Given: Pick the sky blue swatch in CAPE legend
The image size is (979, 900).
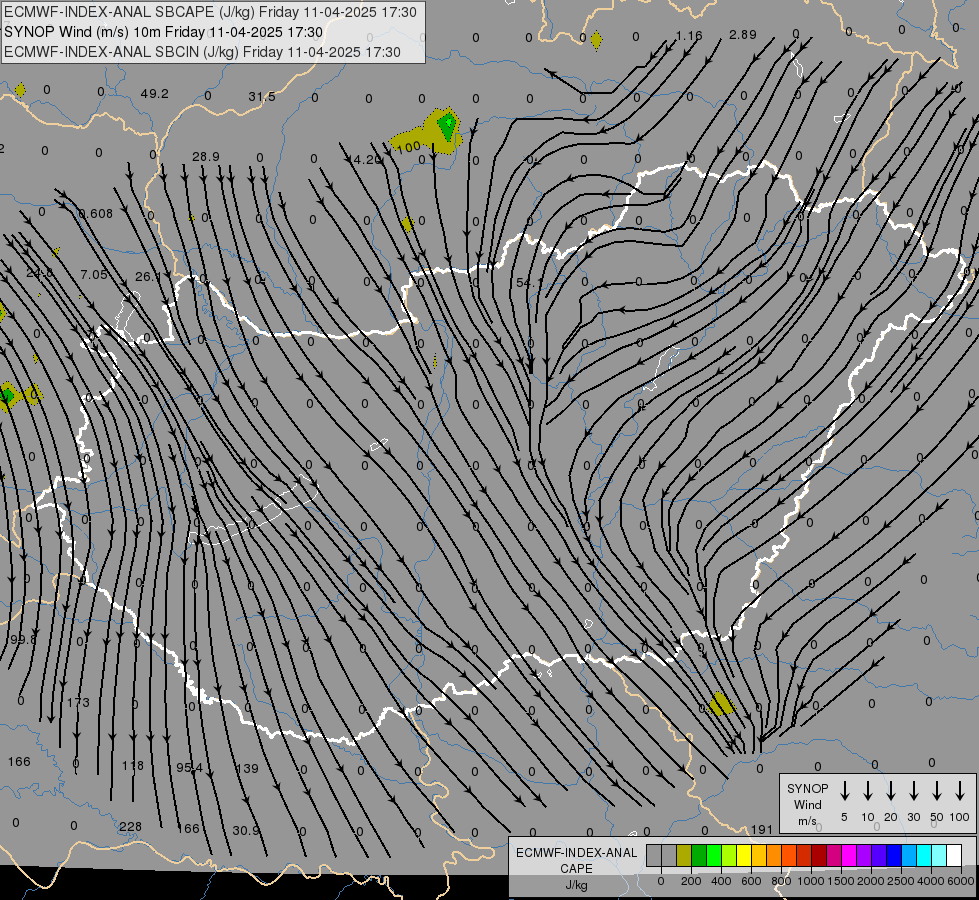Looking at the screenshot, I should click(908, 856).
